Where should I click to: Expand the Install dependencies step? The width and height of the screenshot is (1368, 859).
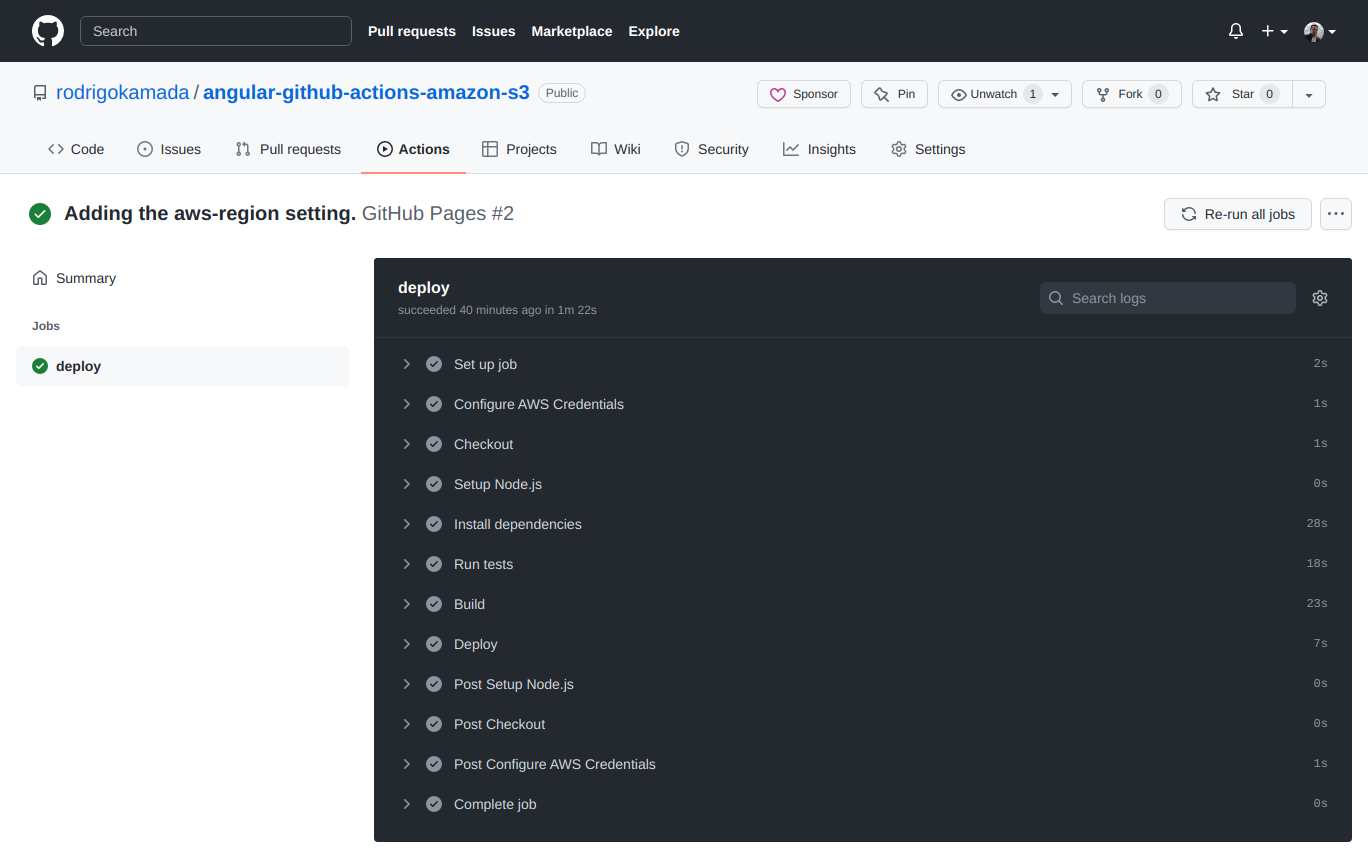point(407,523)
